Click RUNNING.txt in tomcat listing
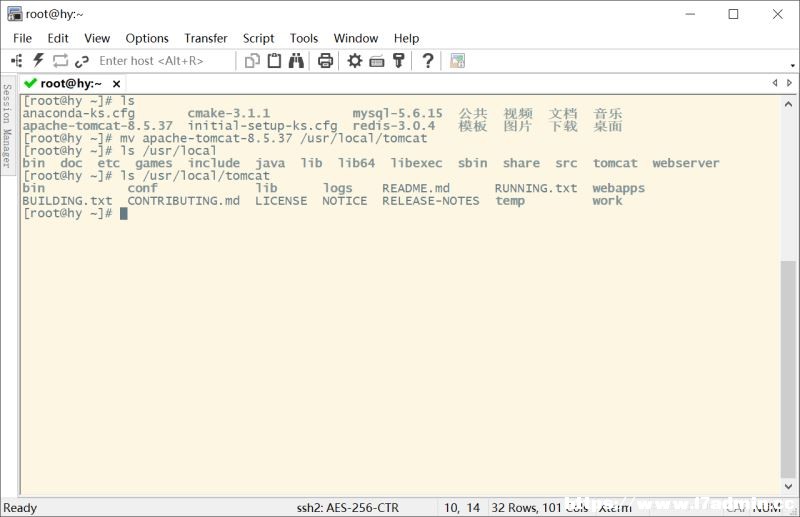This screenshot has width=800, height=517. (x=536, y=188)
